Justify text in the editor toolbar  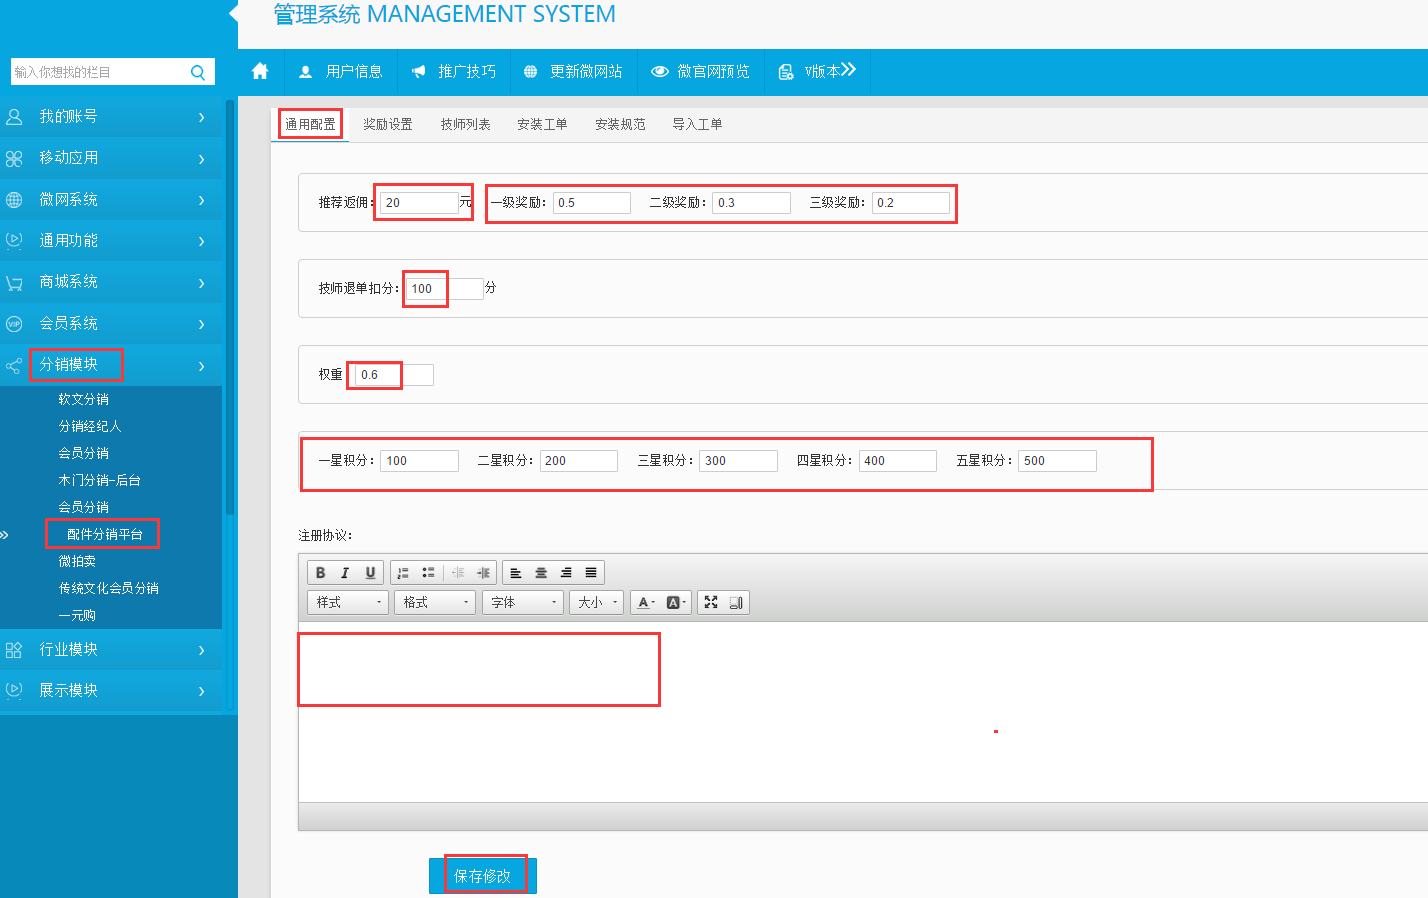[x=591, y=573]
